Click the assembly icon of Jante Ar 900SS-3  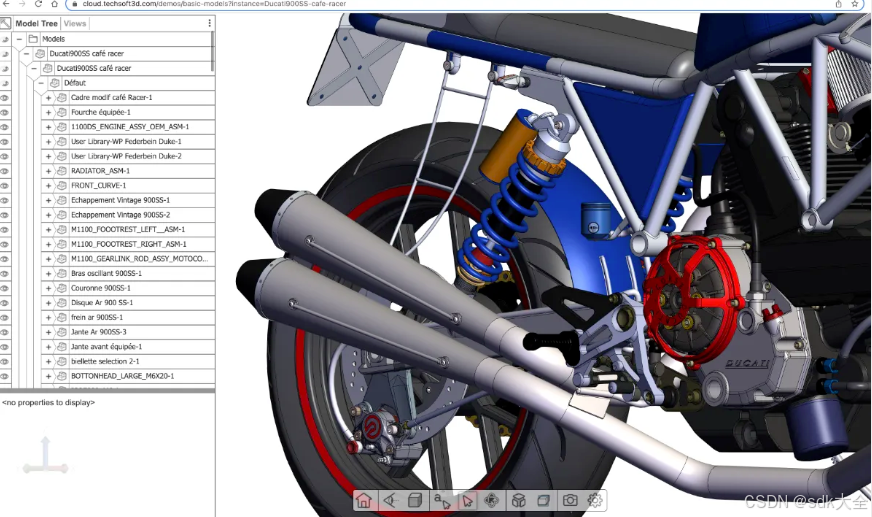62,332
